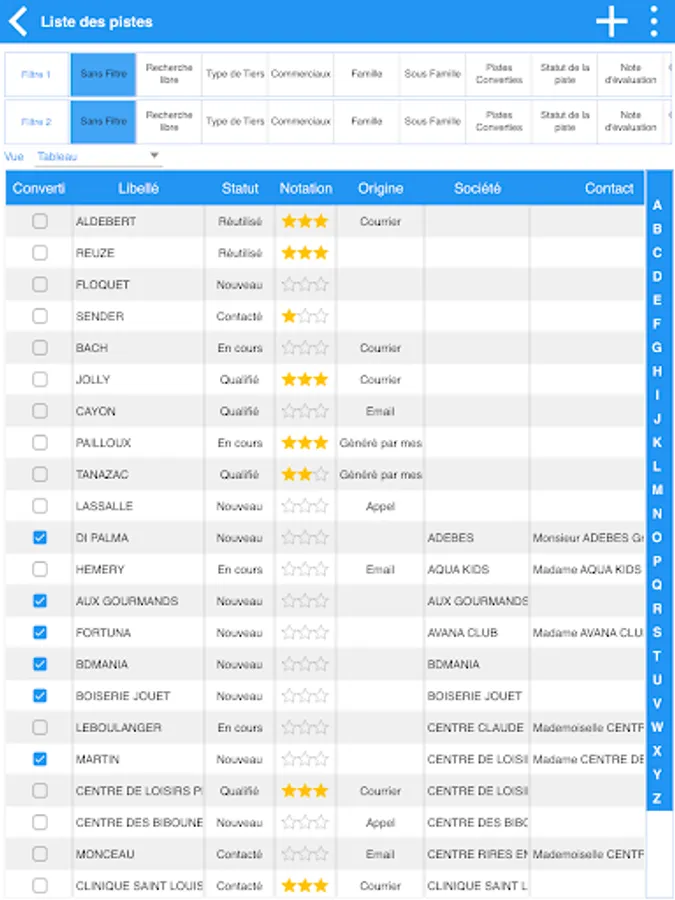The width and height of the screenshot is (675, 900).
Task: Open the Vue Tableau dropdown
Action: click(x=98, y=156)
